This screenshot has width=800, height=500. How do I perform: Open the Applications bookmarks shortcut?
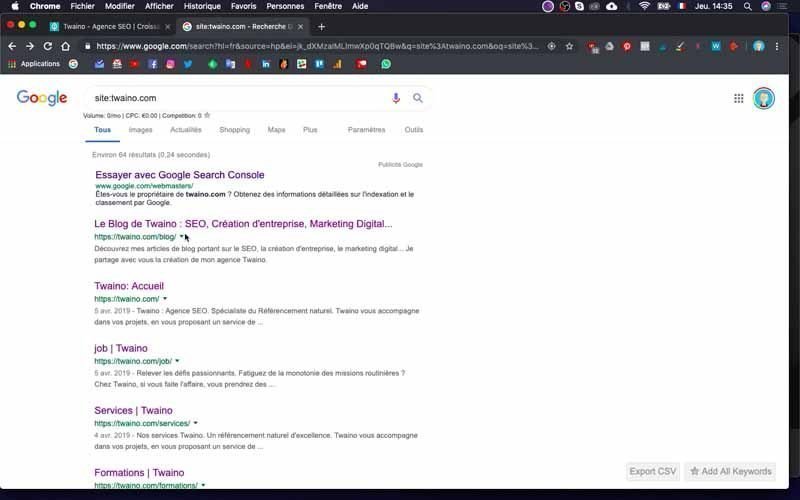(x=34, y=64)
